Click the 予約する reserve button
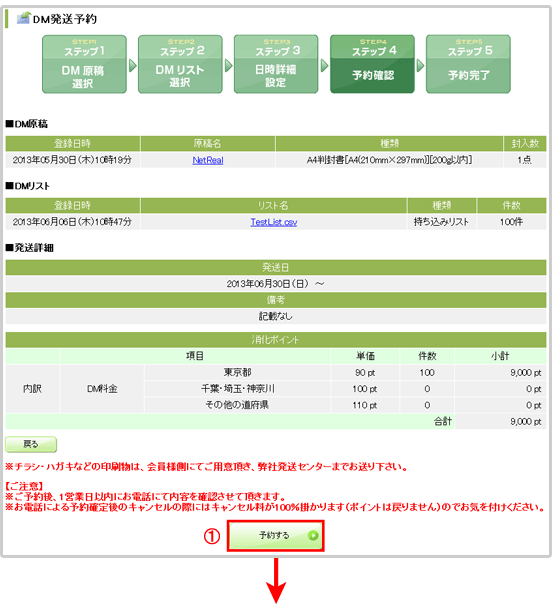Image resolution: width=552 pixels, height=610 pixels. (x=276, y=536)
